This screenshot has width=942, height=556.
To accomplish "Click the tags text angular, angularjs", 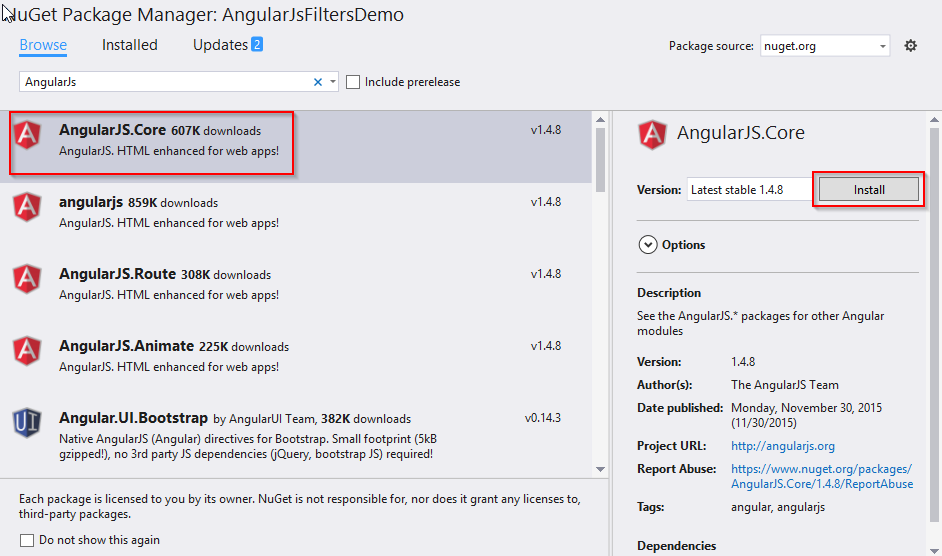I will click(778, 507).
